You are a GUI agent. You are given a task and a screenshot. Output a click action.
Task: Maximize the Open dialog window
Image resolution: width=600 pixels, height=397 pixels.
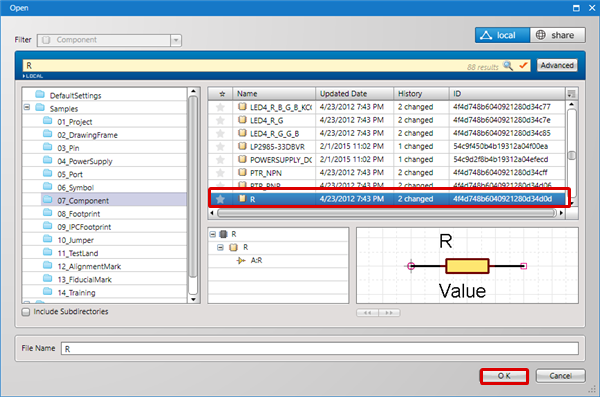pos(576,8)
